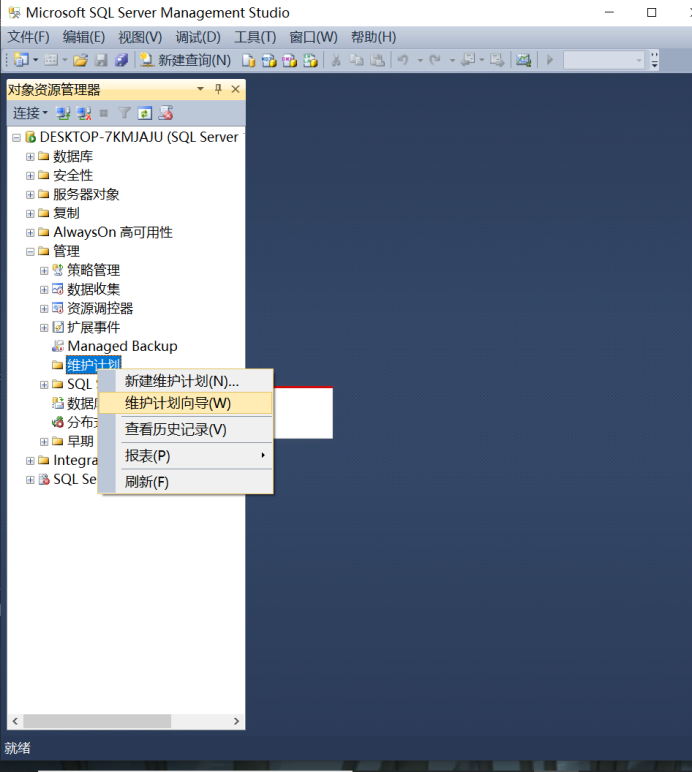Click the right arrow of Object Explorer scrollbar
The image size is (692, 772).
point(236,721)
